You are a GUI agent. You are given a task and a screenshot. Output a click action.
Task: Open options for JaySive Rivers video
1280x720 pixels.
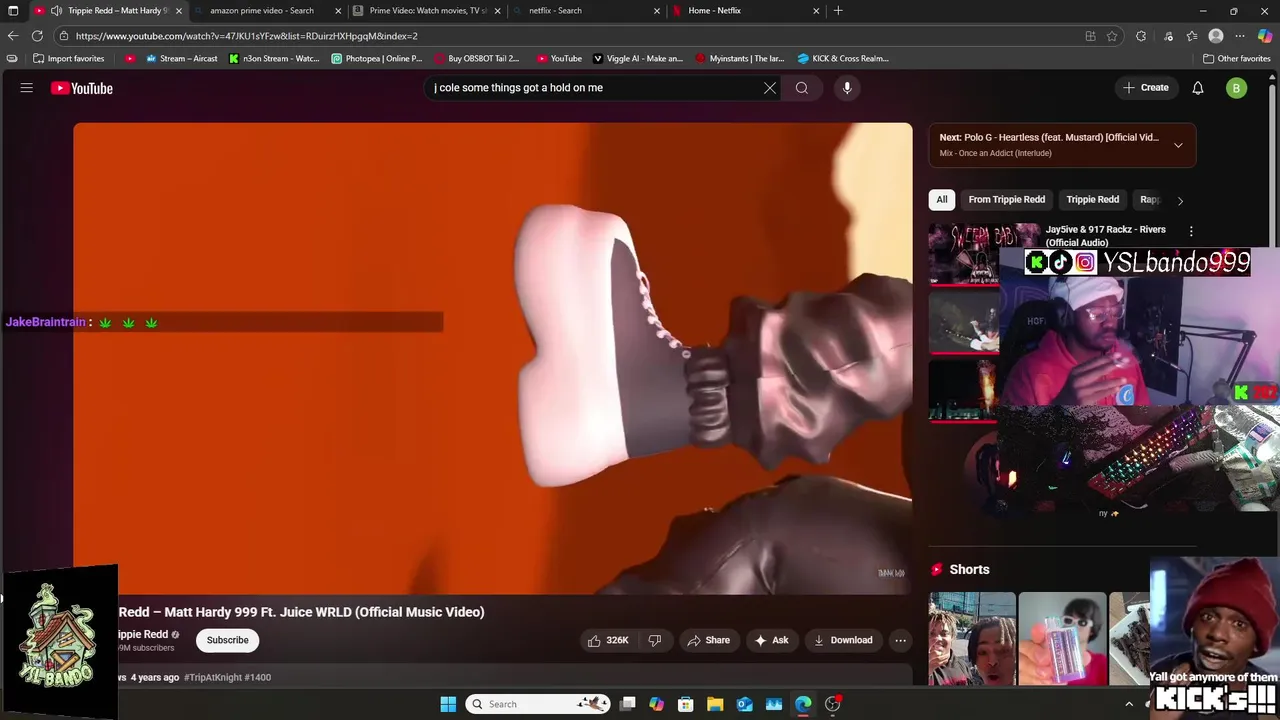[x=1191, y=231]
